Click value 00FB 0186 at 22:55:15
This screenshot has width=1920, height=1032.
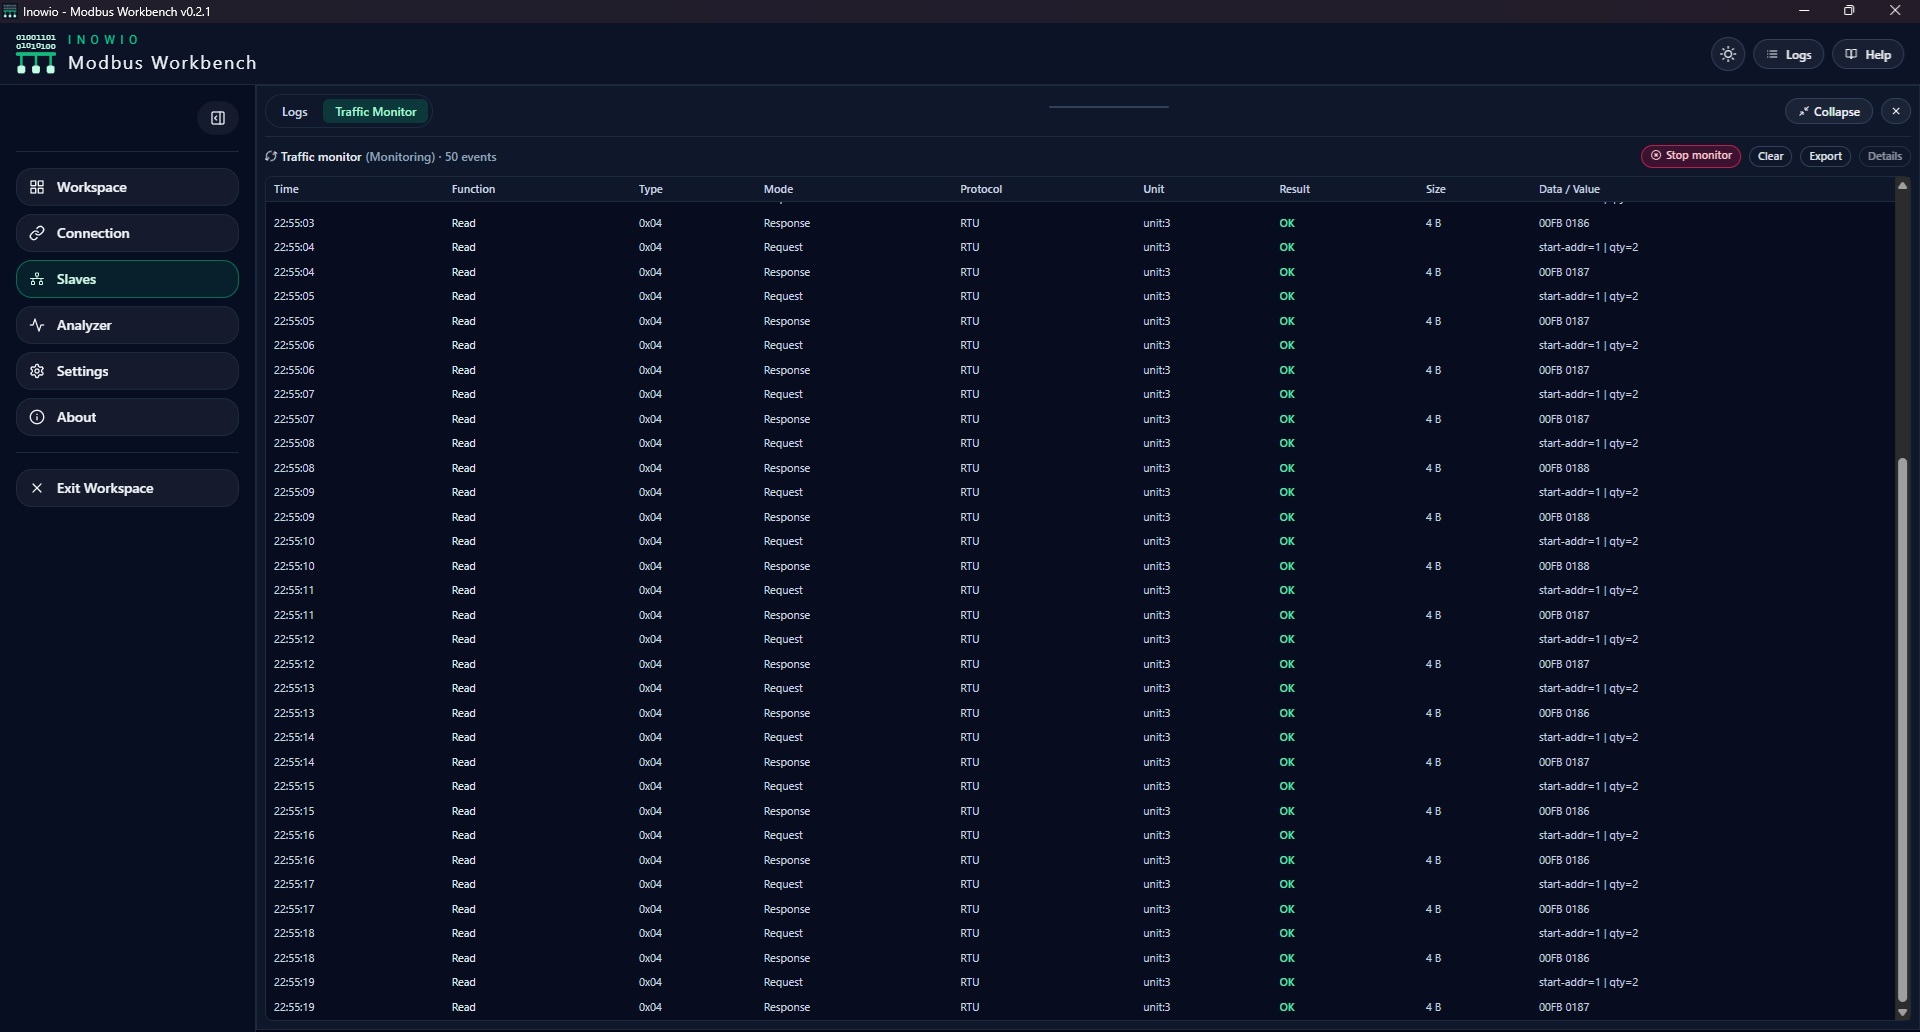pyautogui.click(x=1564, y=811)
